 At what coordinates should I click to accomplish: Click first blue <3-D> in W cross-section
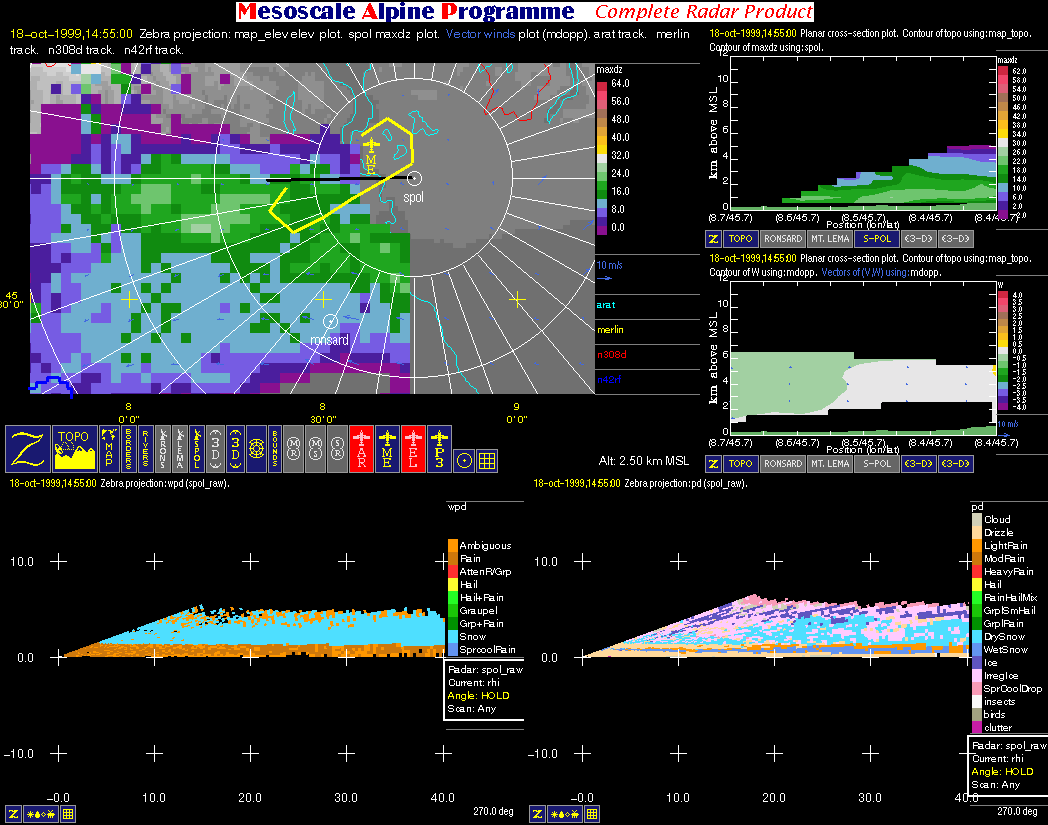pyautogui.click(x=918, y=464)
